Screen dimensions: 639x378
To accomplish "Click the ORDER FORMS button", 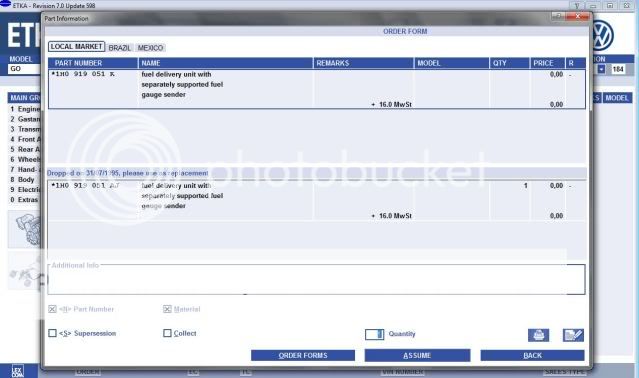I will click(x=303, y=356).
